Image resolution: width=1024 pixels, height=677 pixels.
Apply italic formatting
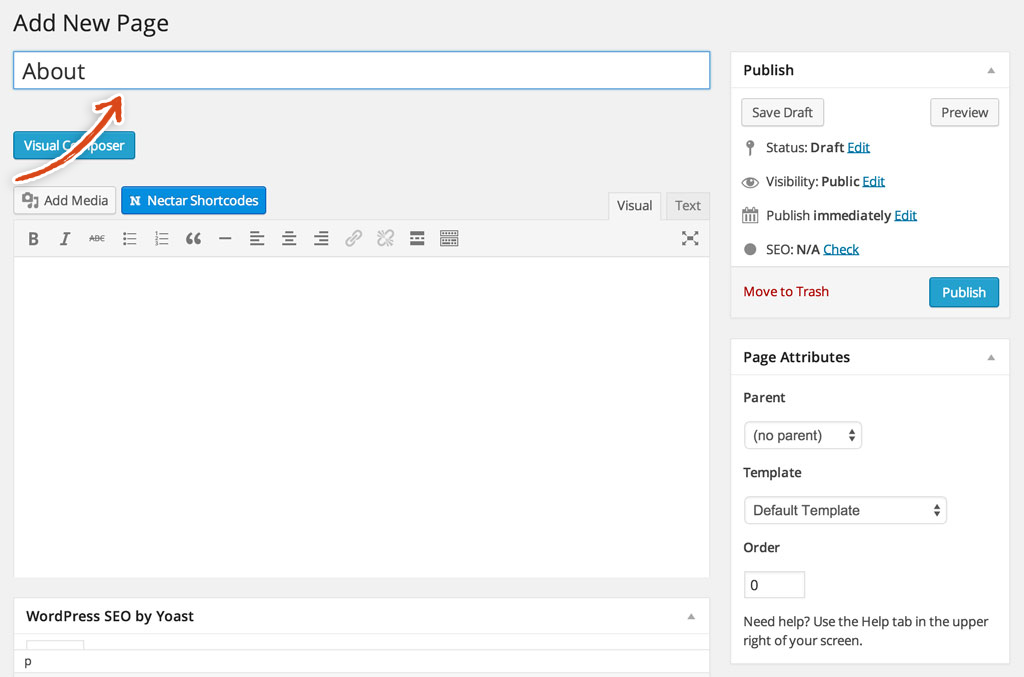click(65, 238)
